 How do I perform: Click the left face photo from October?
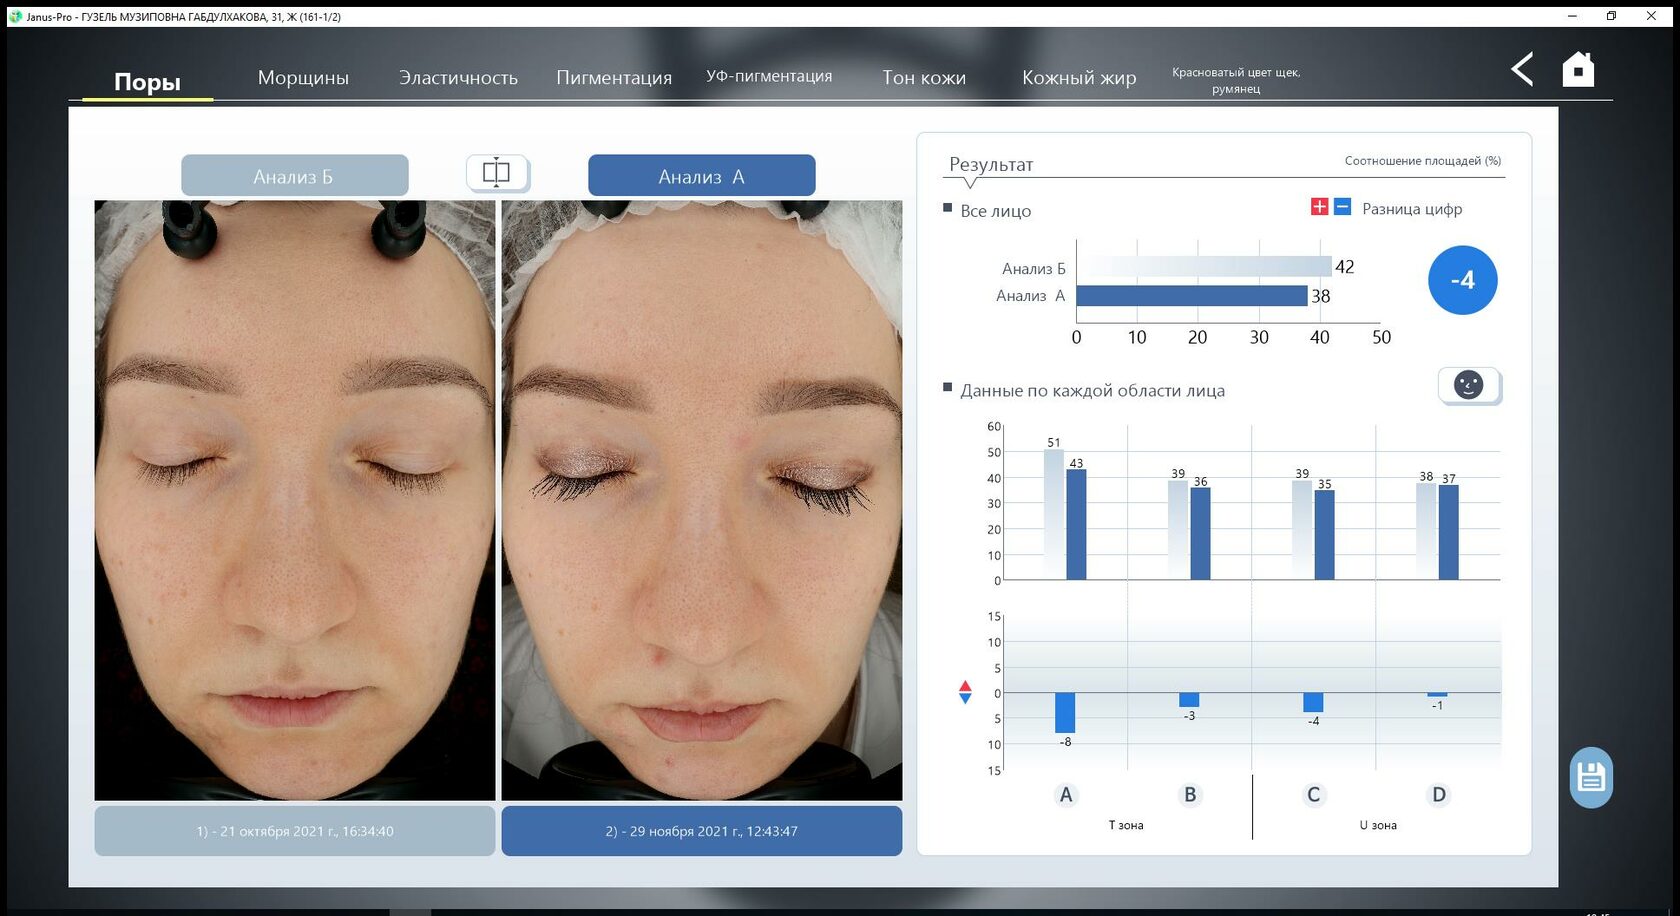[295, 500]
